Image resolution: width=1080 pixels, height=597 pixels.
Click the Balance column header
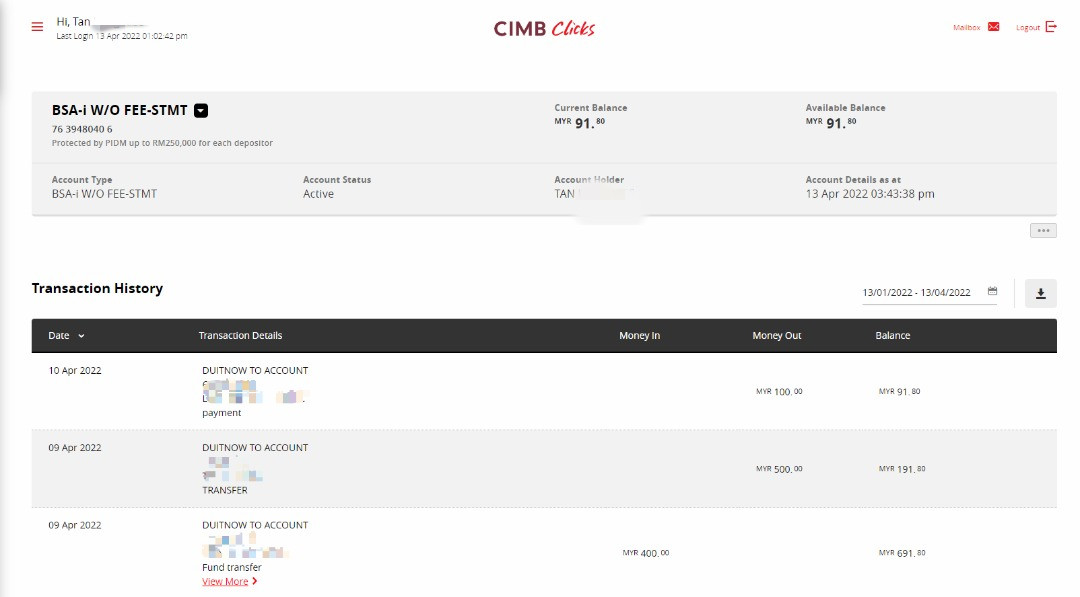[x=892, y=336]
